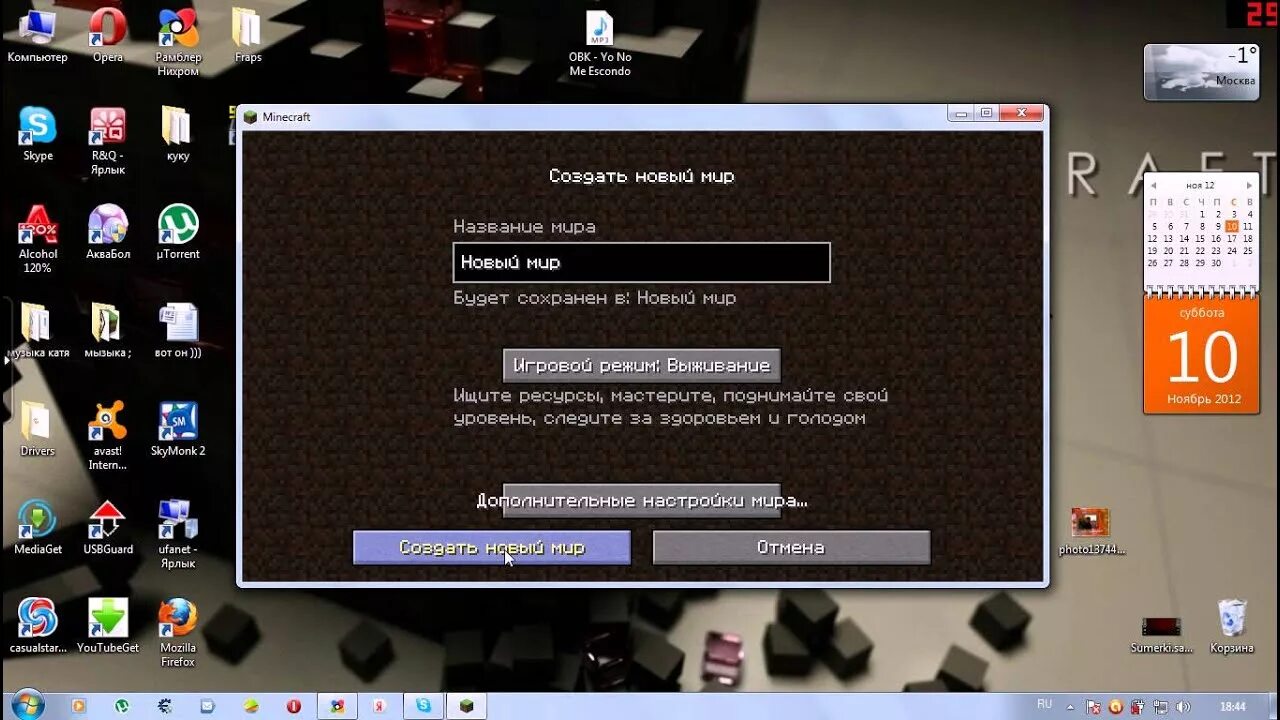
Task: Launch the Opera desktop shortcut
Action: (x=108, y=35)
